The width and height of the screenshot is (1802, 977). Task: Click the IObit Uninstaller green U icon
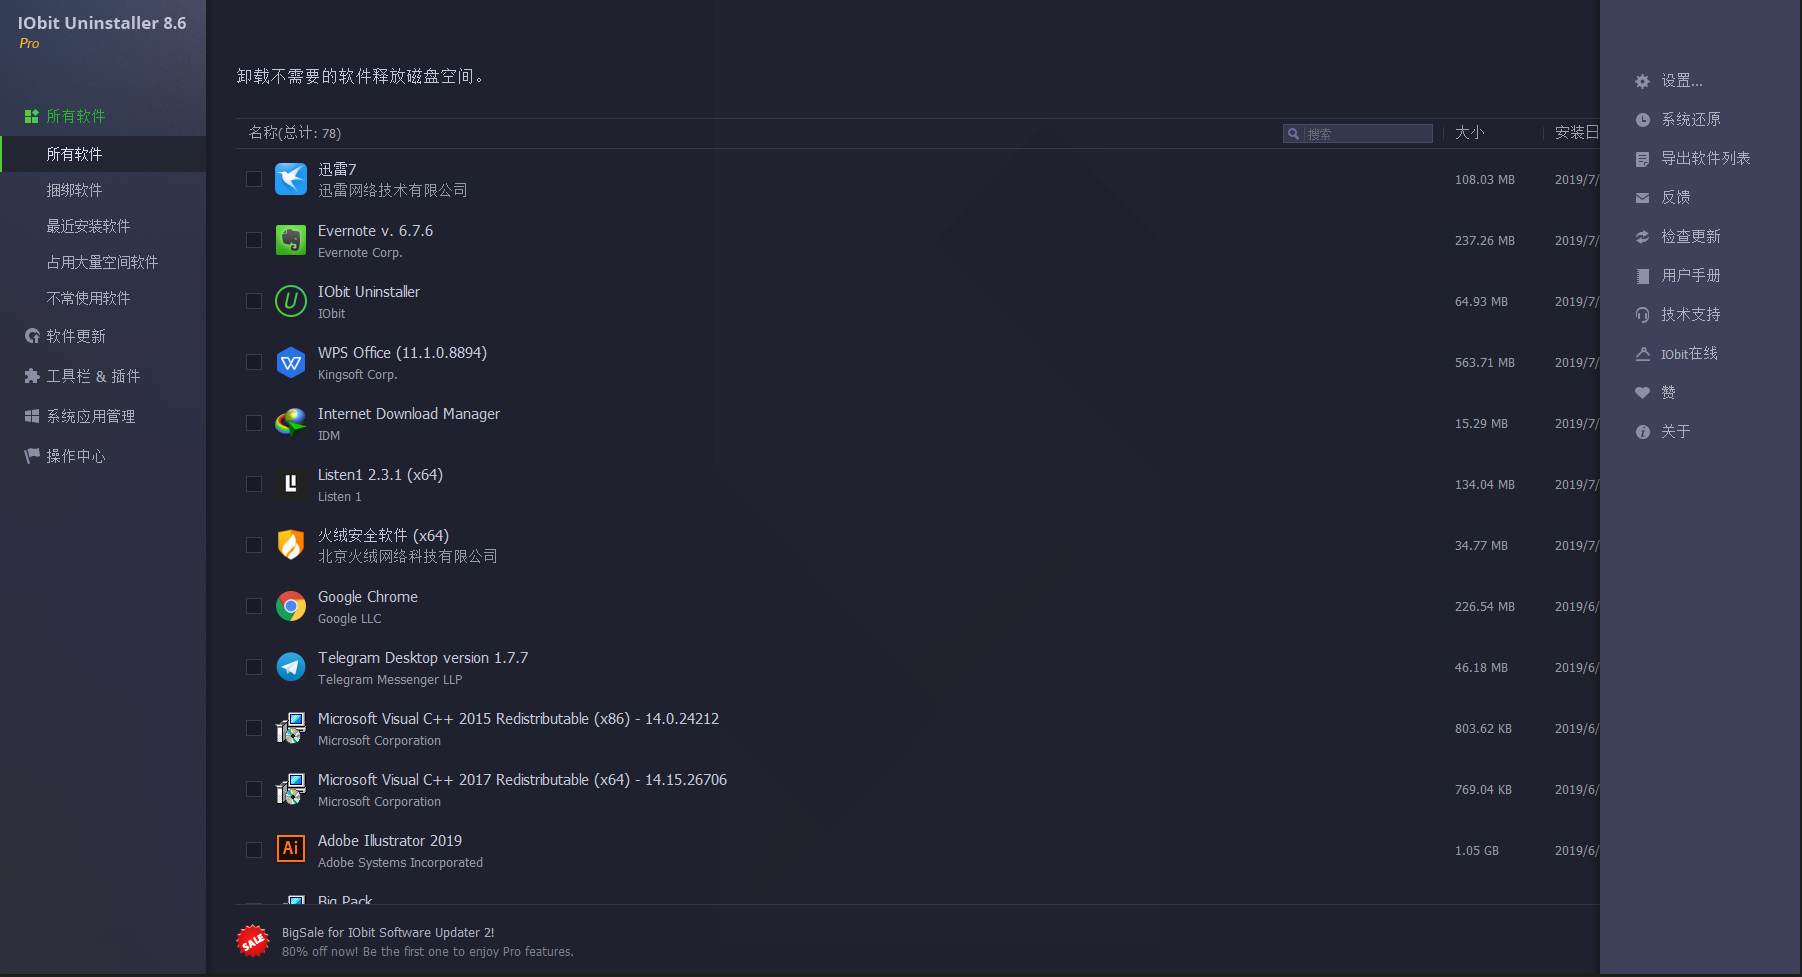[291, 301]
